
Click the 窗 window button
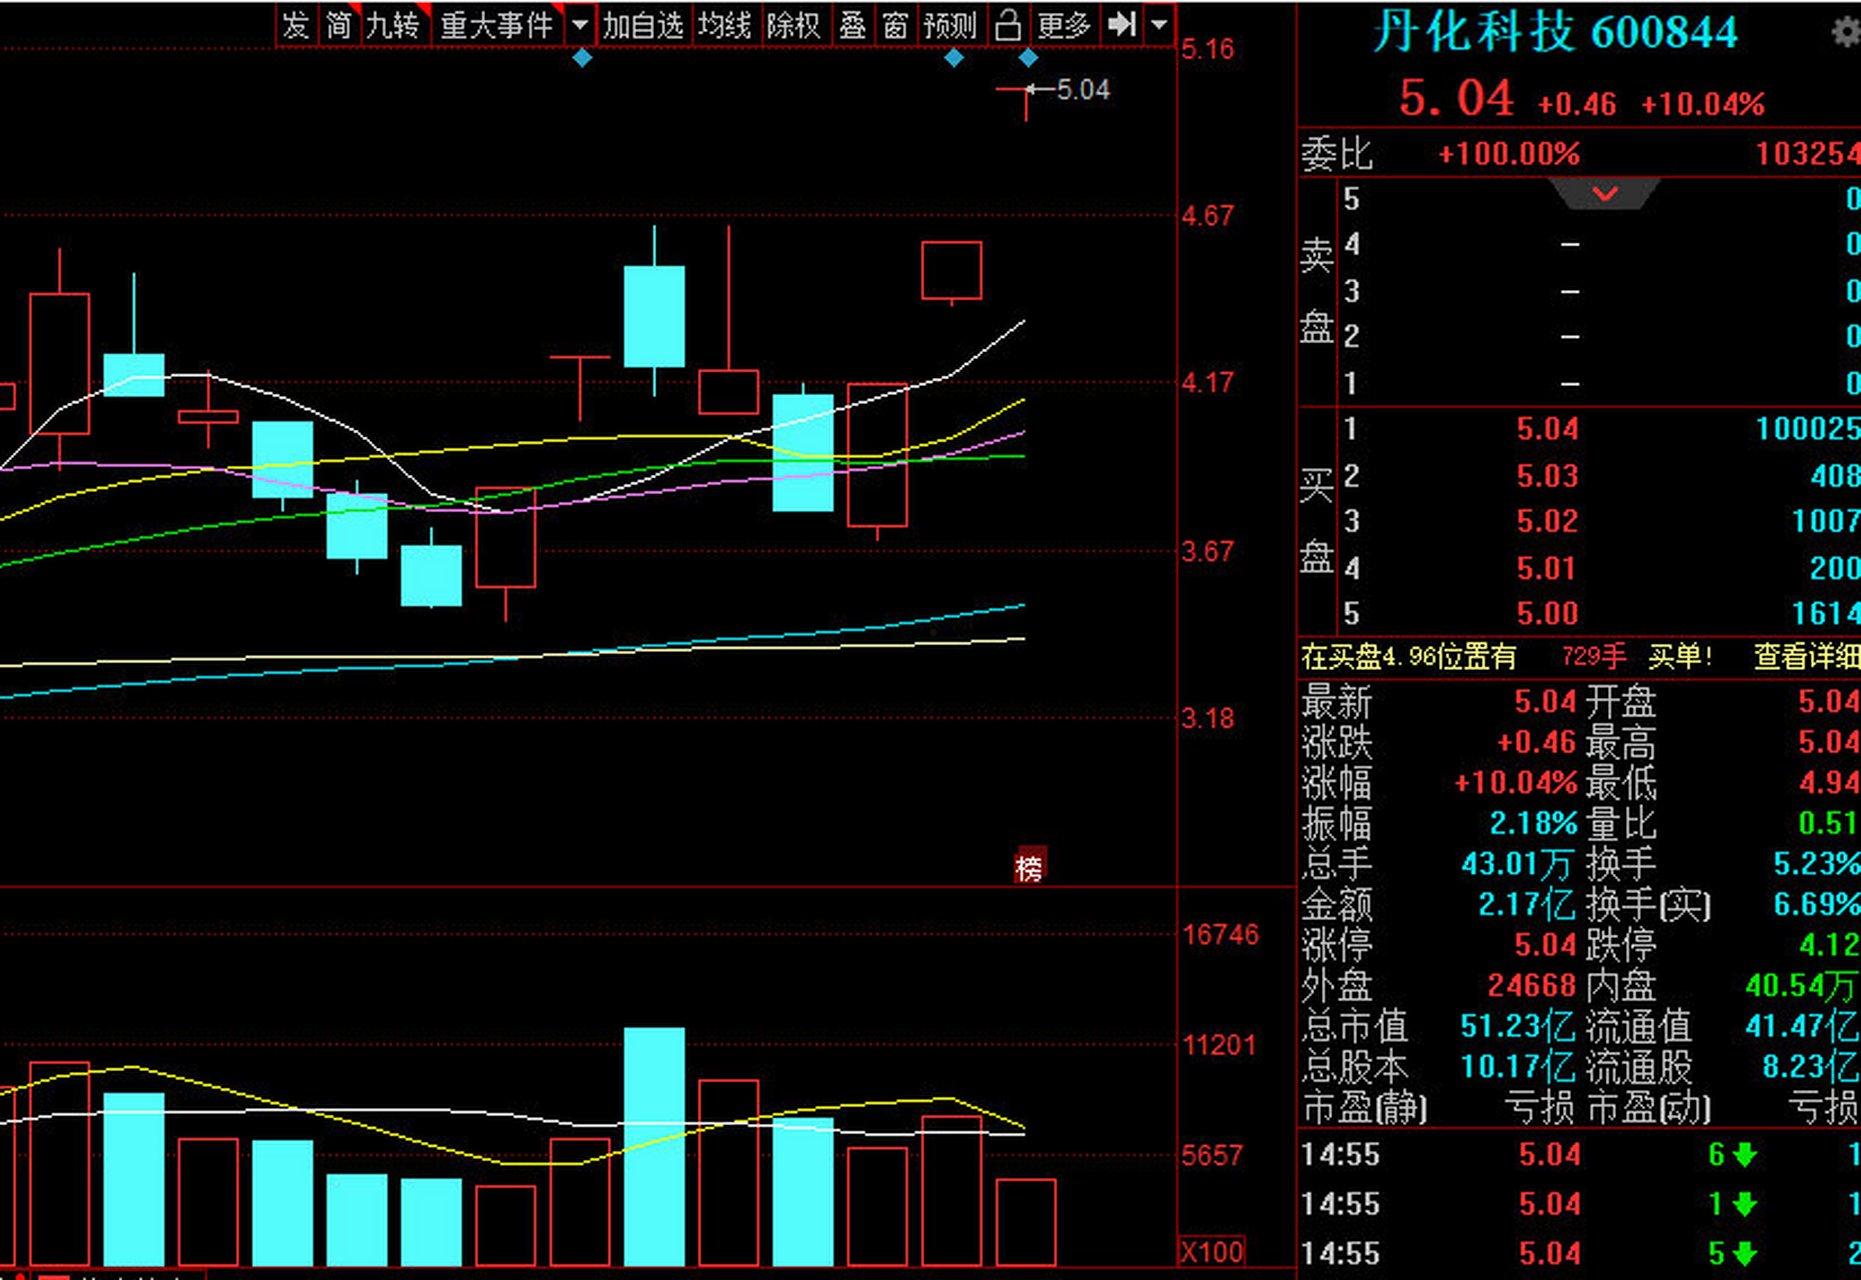[895, 25]
